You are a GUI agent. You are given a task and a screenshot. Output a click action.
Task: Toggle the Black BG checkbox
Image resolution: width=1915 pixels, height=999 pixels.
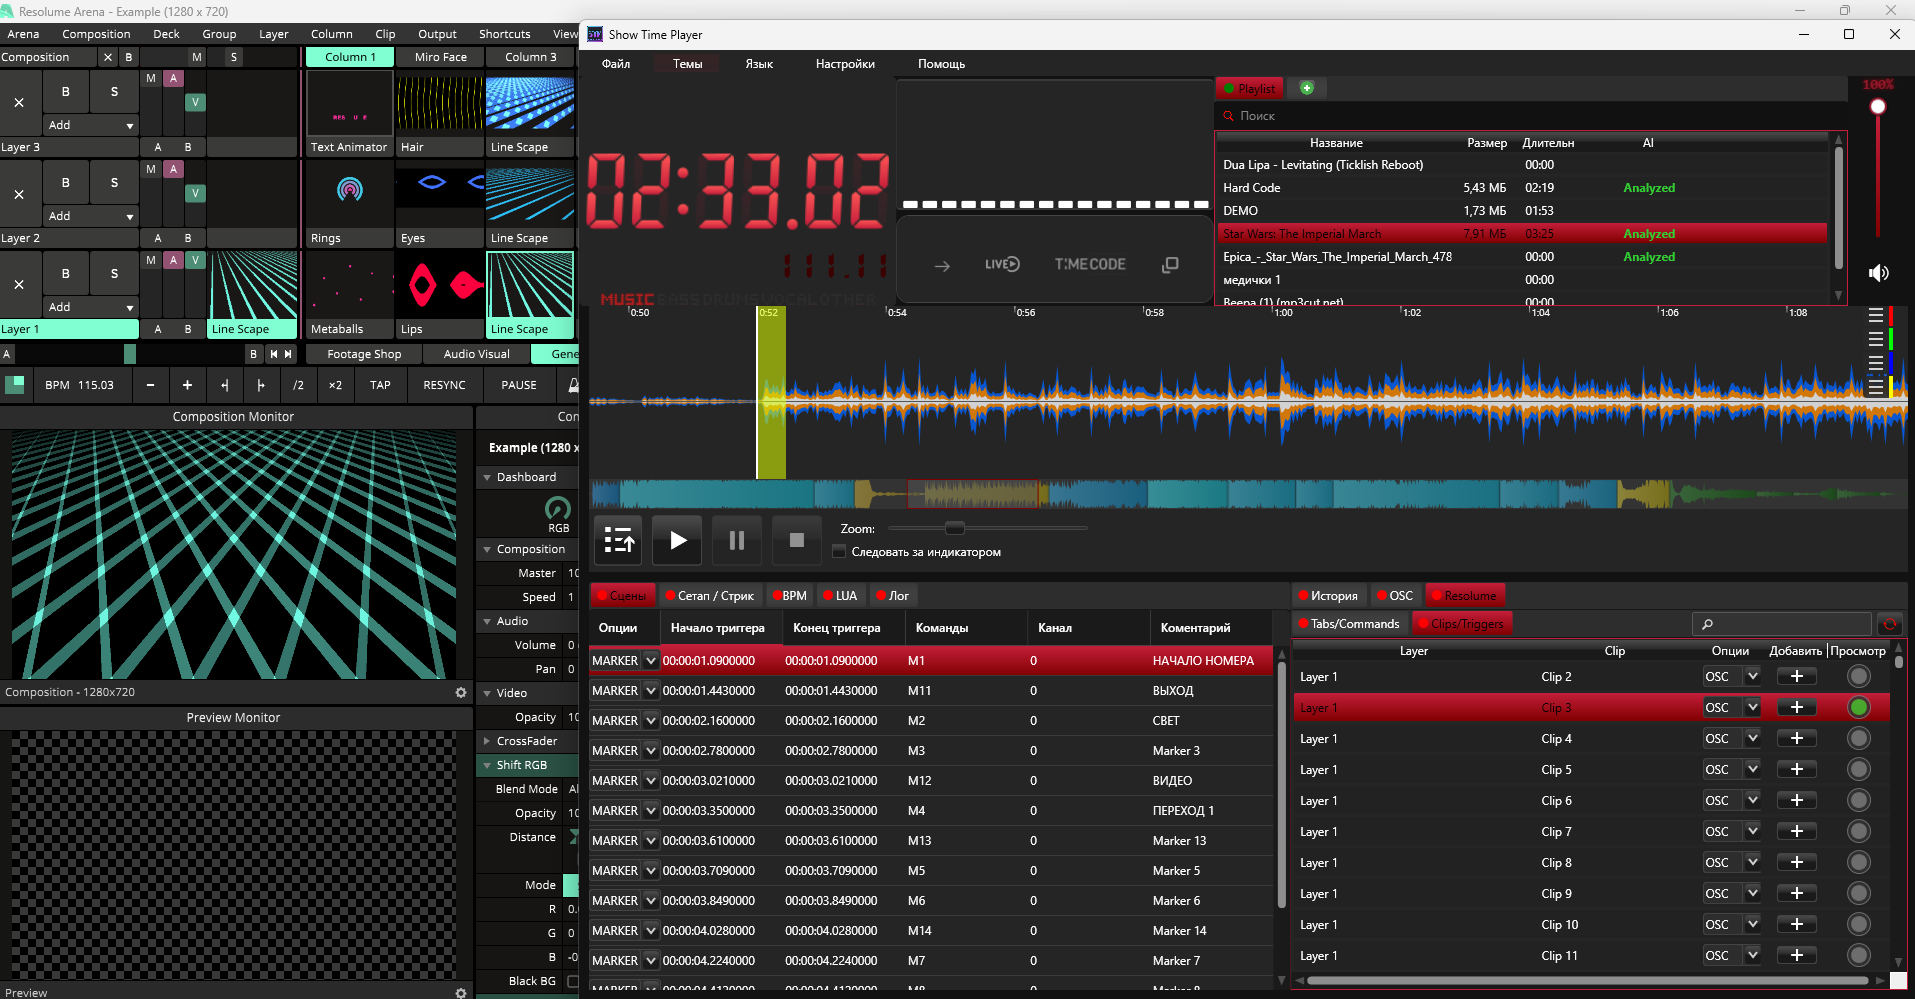coord(573,981)
